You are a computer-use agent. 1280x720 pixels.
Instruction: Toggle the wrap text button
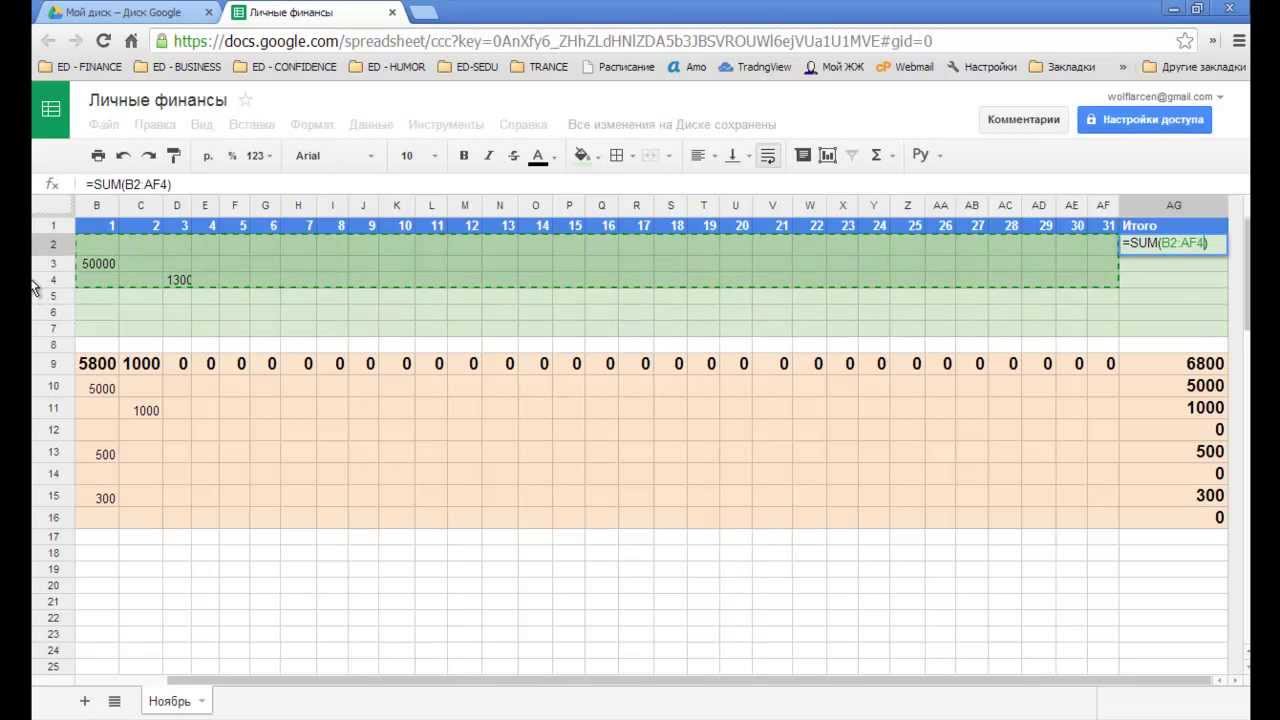(x=768, y=156)
